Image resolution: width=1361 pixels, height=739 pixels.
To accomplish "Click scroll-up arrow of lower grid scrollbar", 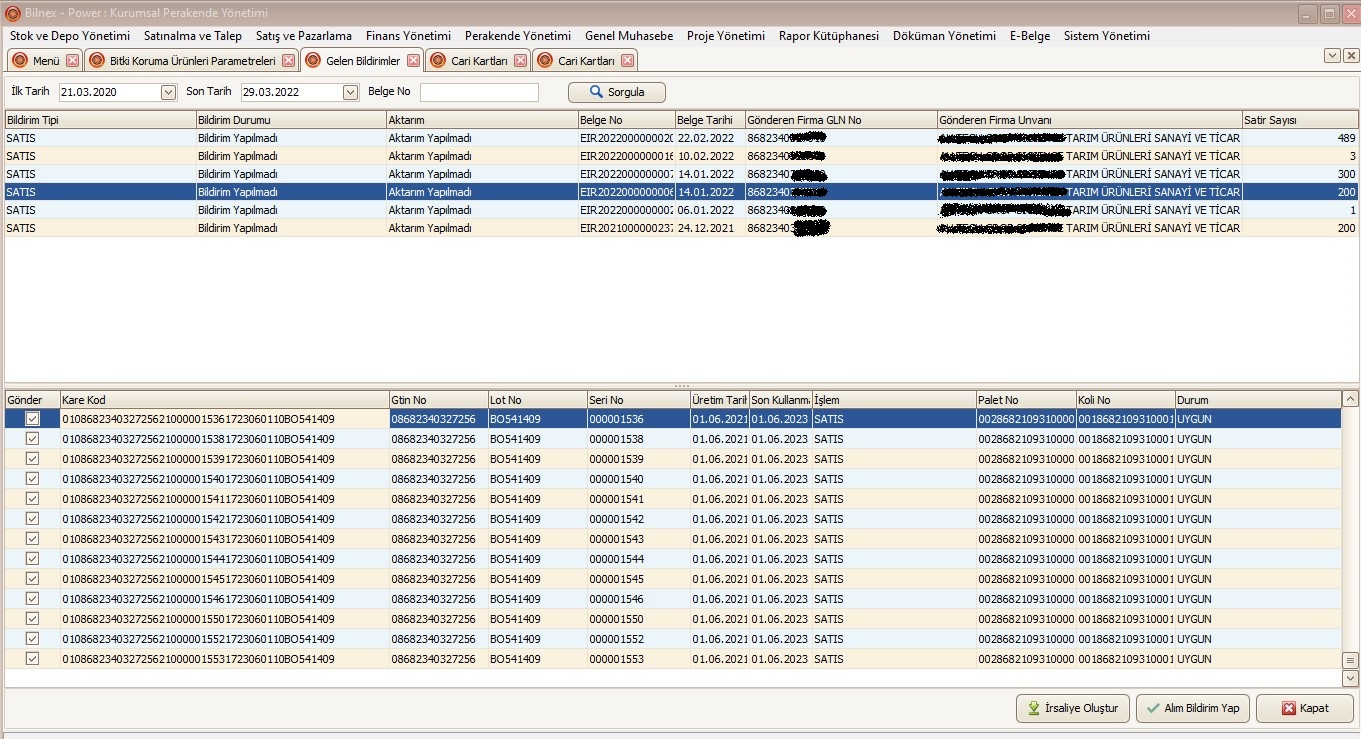I will pyautogui.click(x=1350, y=399).
